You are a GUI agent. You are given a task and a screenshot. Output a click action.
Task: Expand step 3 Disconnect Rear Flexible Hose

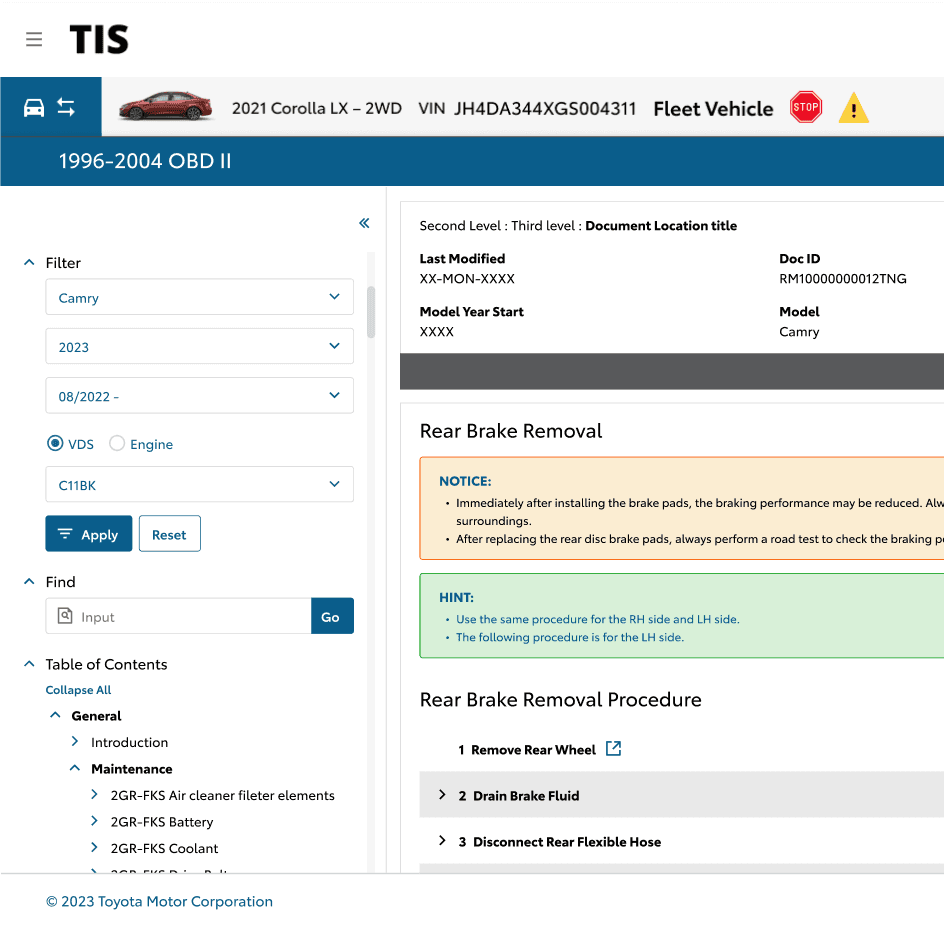pos(442,841)
